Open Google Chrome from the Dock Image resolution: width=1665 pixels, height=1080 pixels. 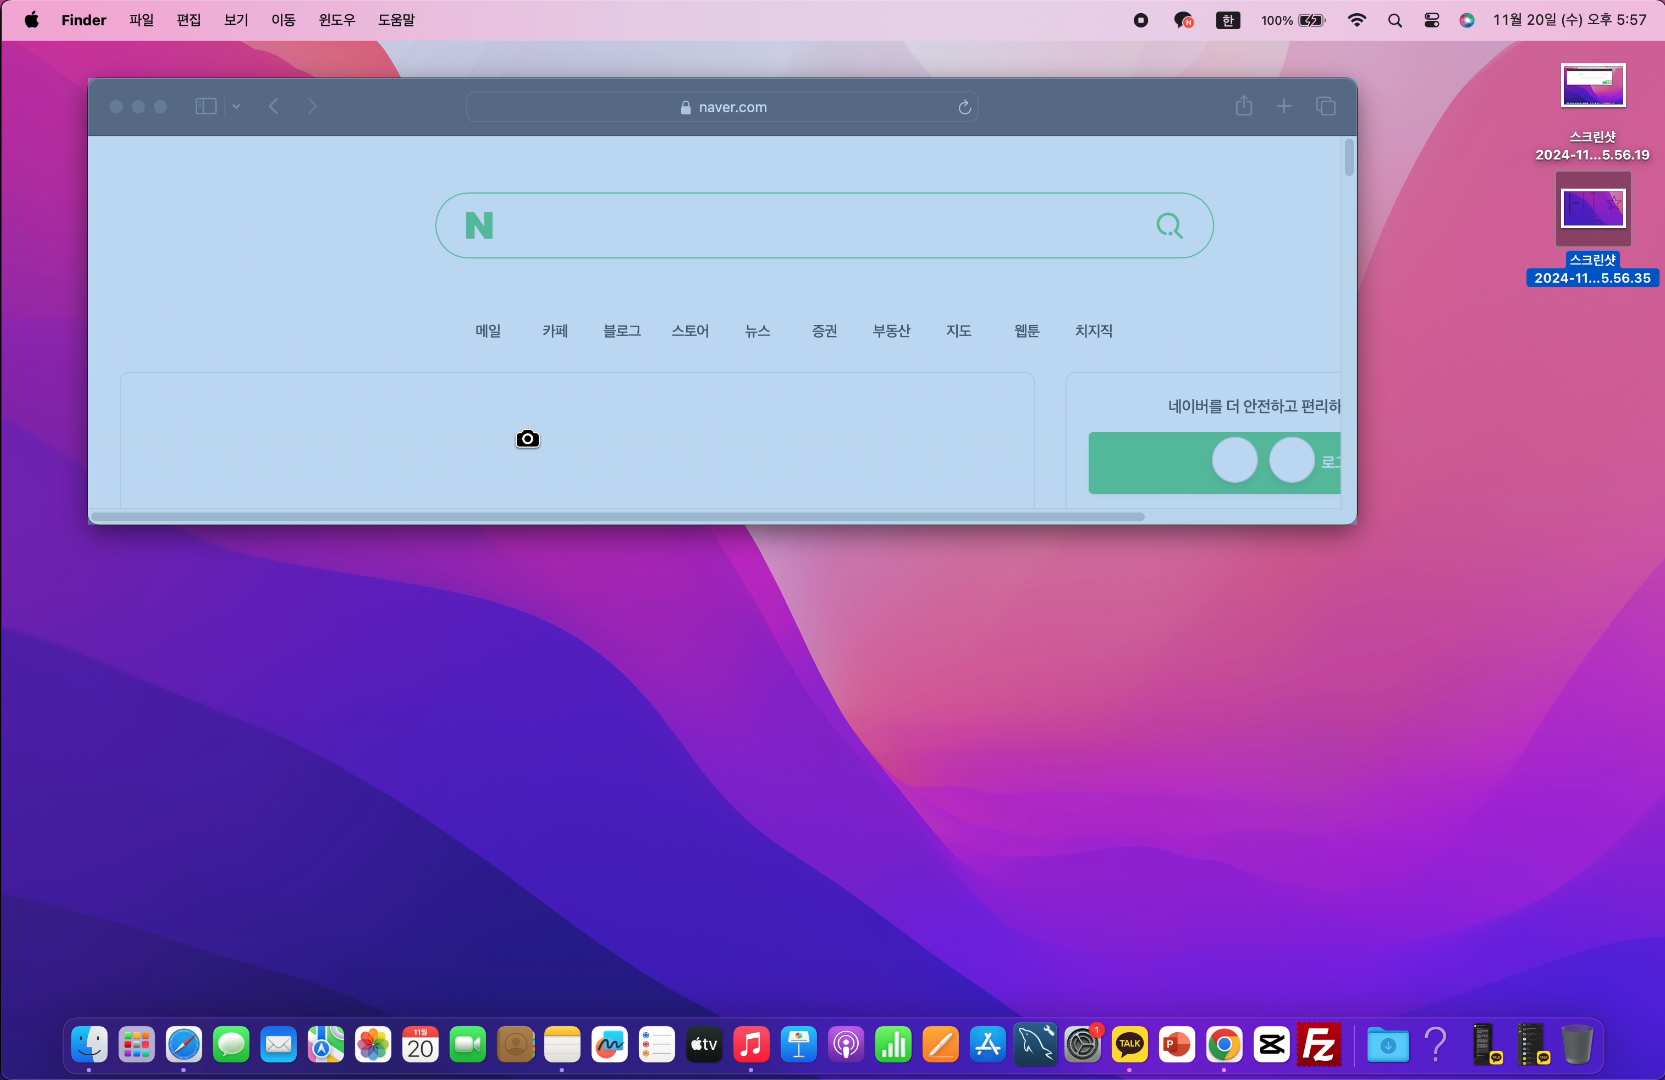[1224, 1045]
